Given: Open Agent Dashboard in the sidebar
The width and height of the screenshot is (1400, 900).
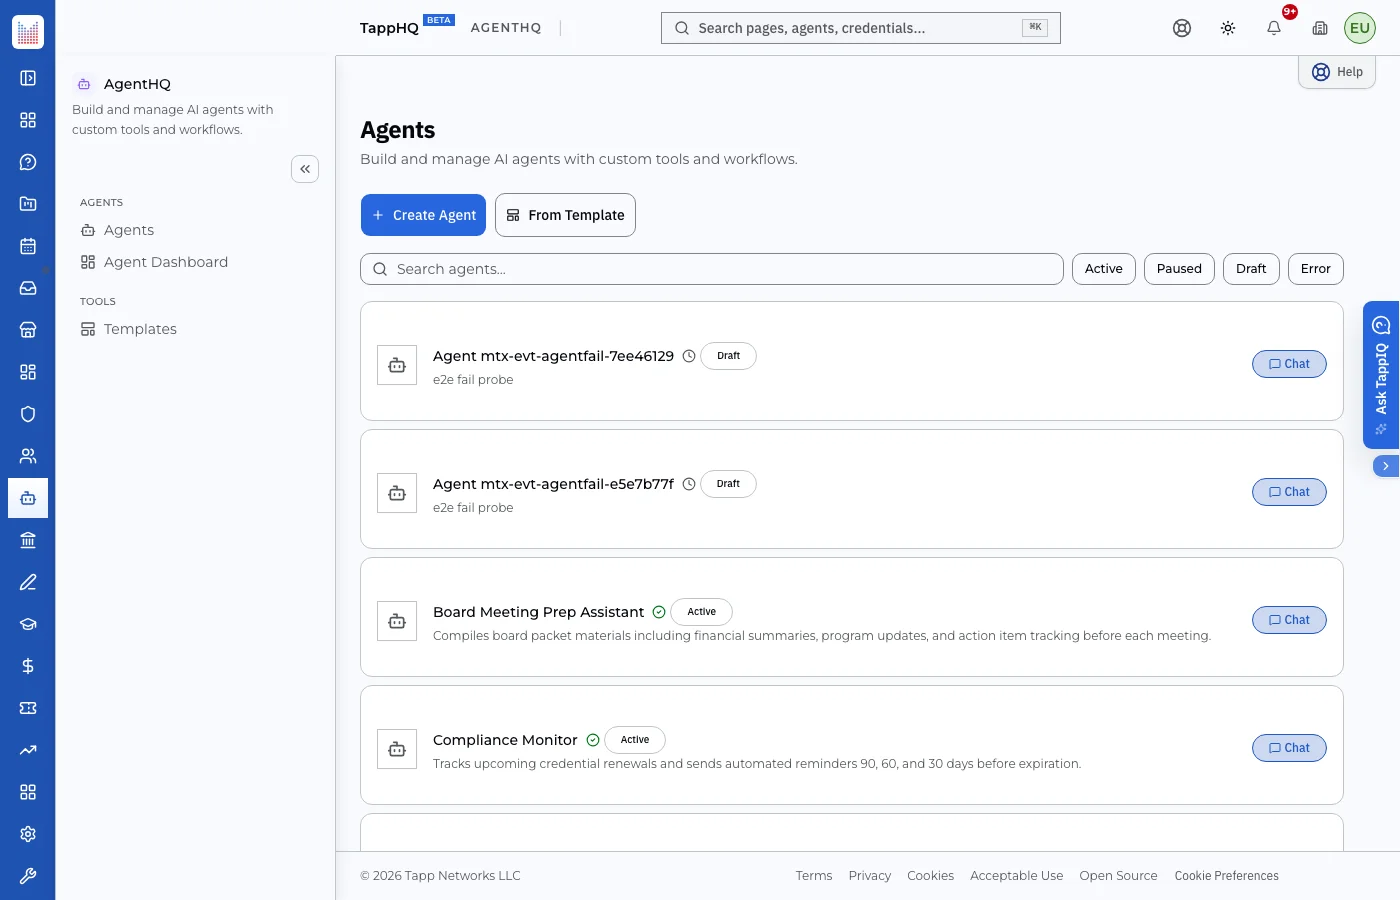Looking at the screenshot, I should (x=154, y=262).
